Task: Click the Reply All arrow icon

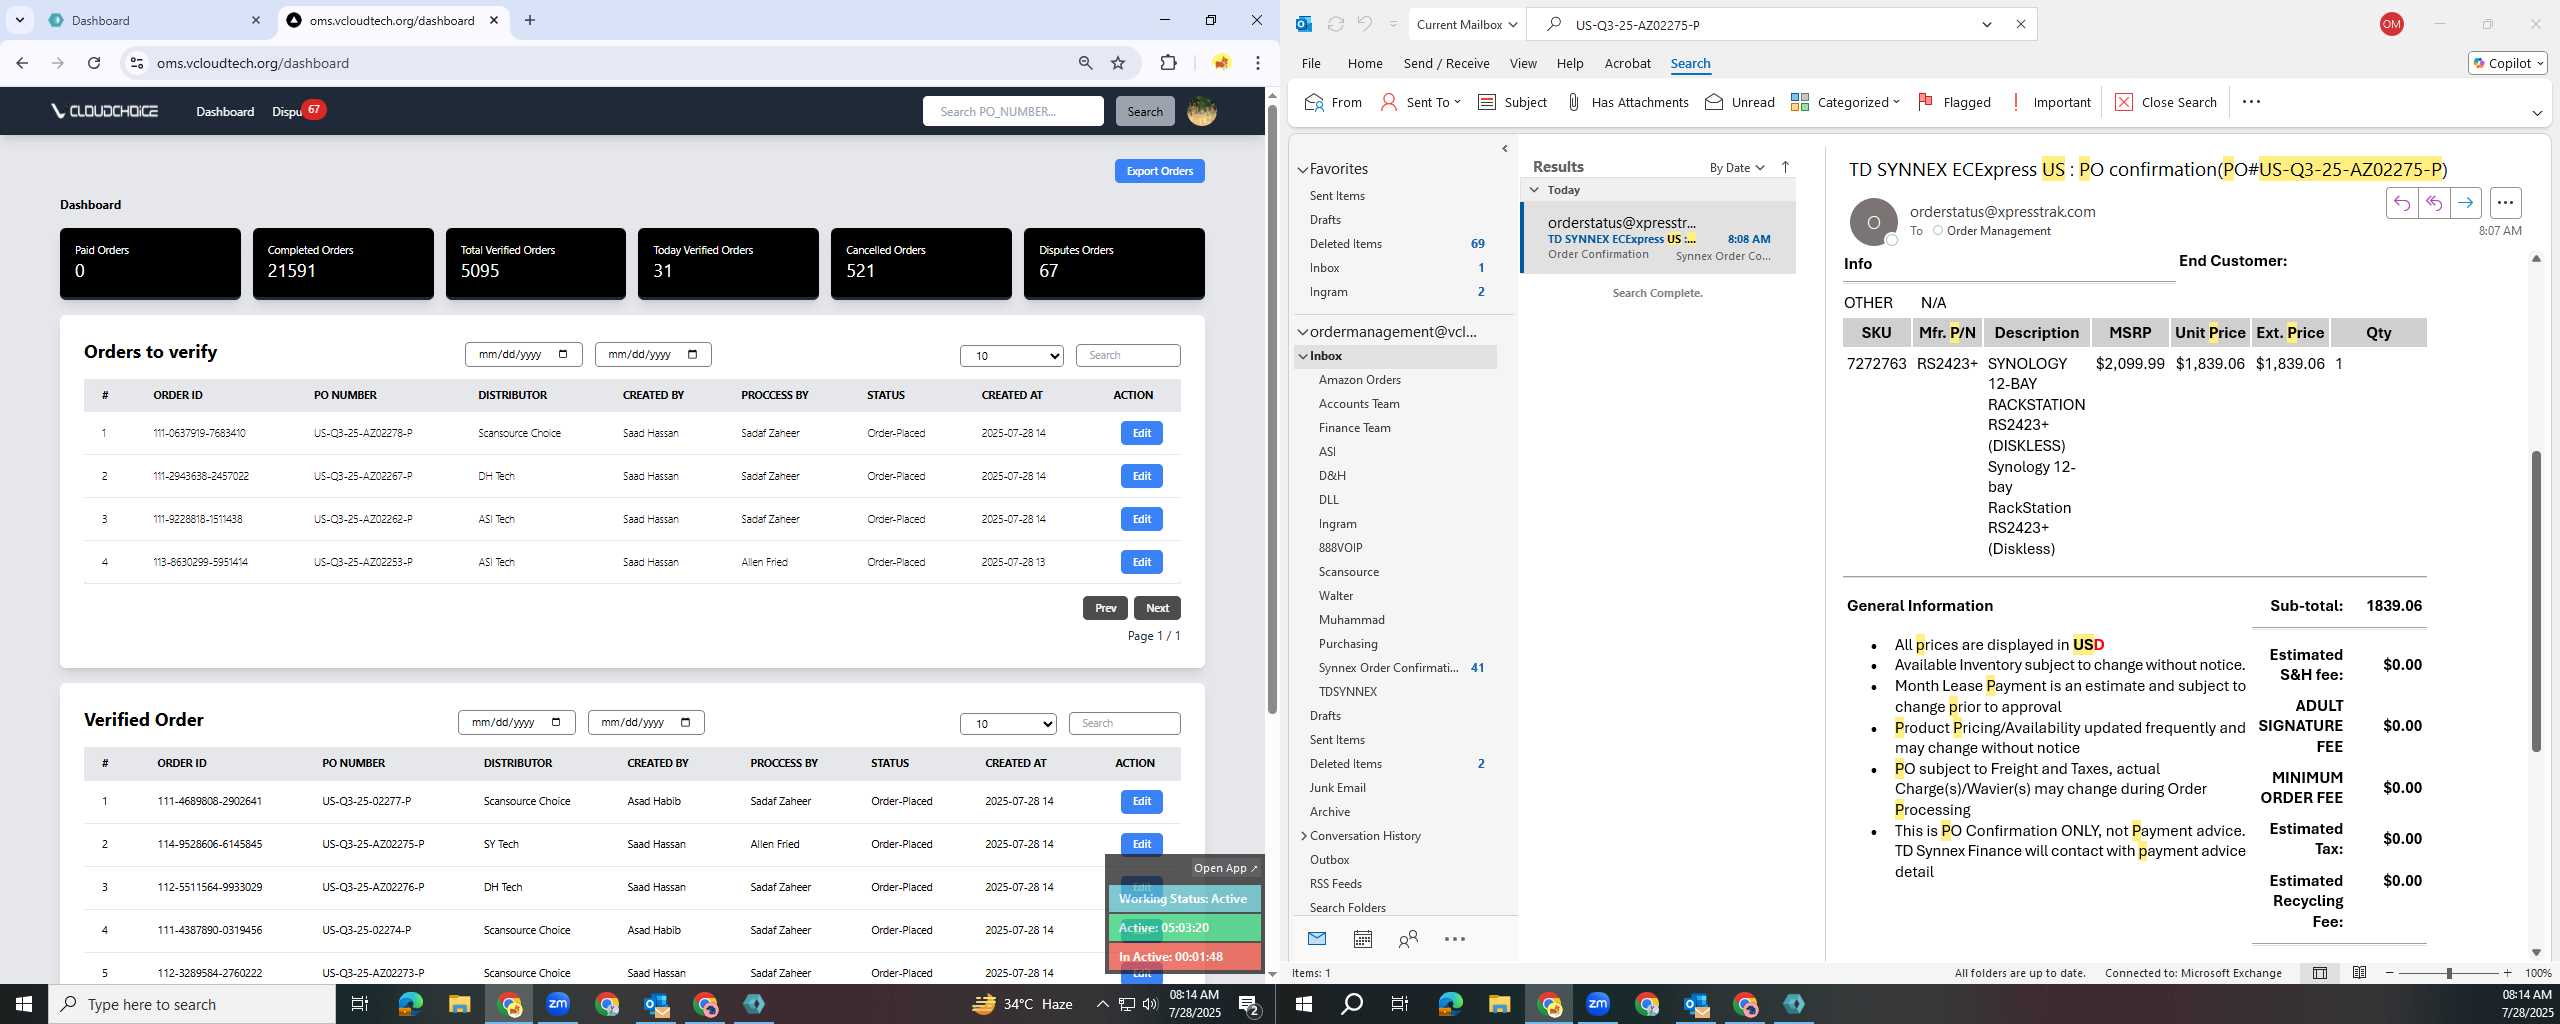Action: coord(2433,203)
